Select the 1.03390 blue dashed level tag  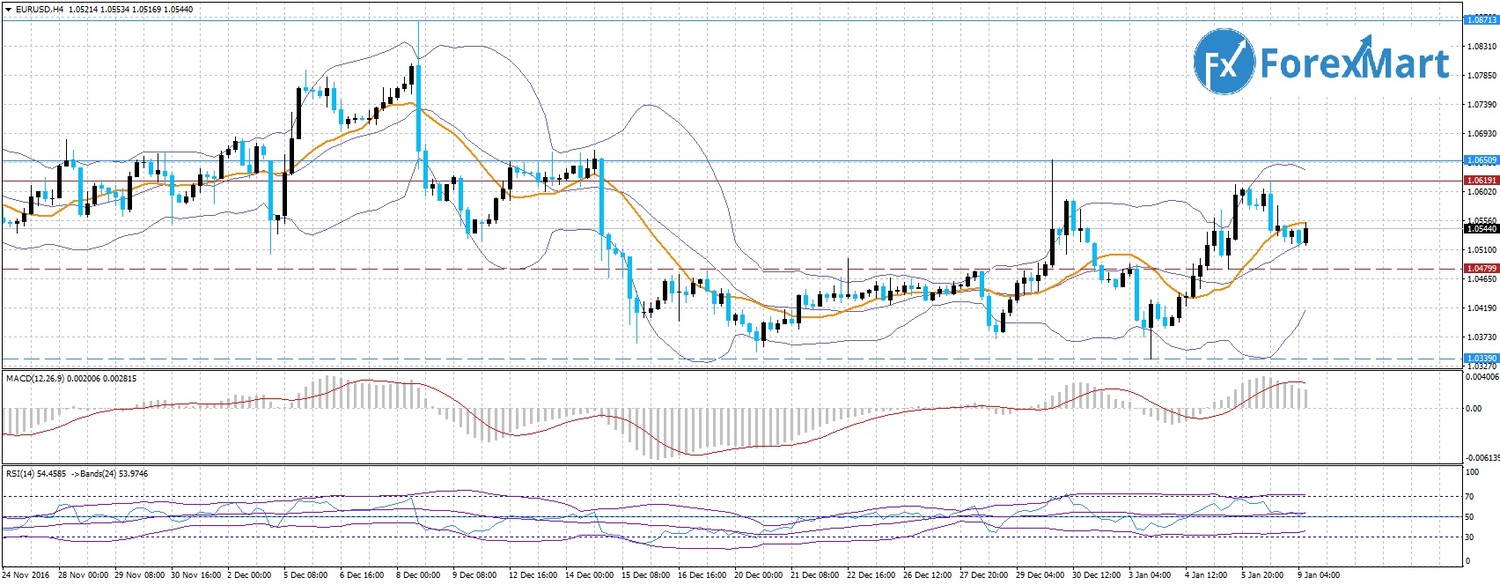click(x=1479, y=358)
